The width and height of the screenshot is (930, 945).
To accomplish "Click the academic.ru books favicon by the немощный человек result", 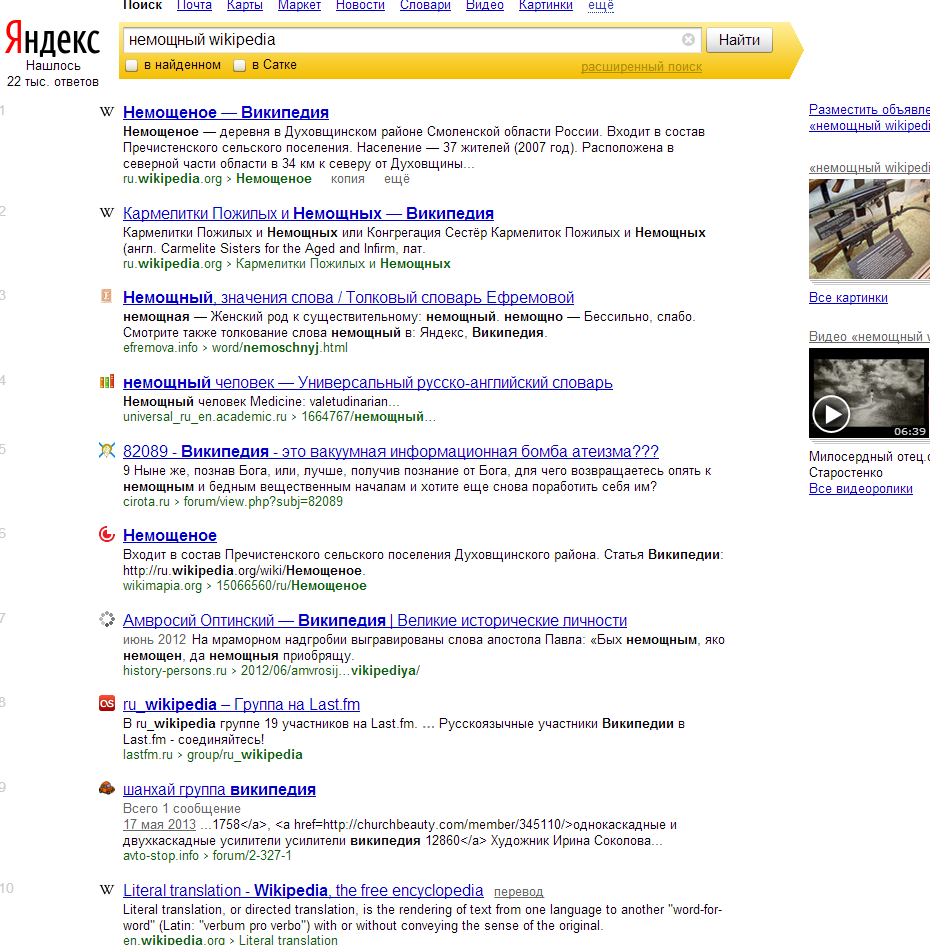I will coord(107,381).
